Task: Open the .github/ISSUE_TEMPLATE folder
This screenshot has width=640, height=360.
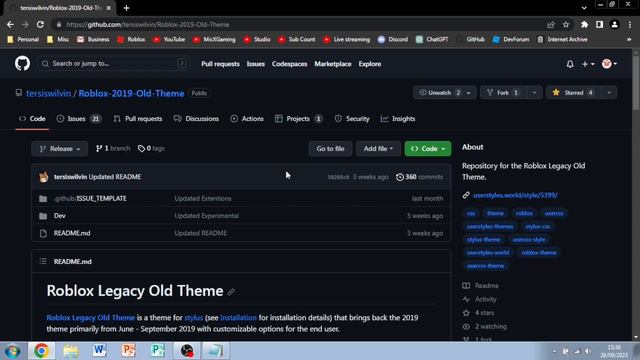Action: [90, 198]
